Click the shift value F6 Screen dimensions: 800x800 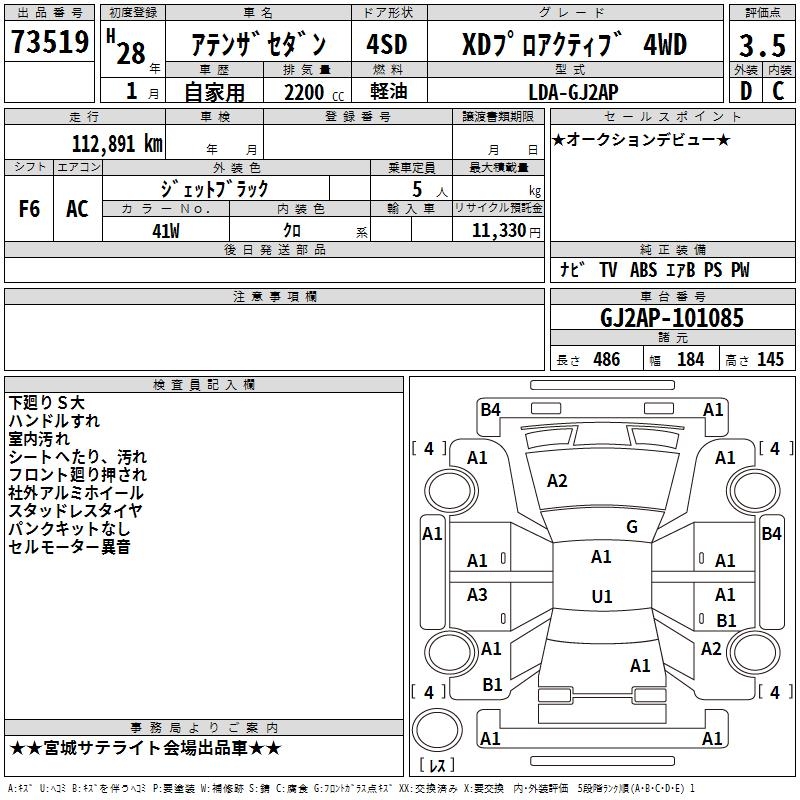click(29, 209)
